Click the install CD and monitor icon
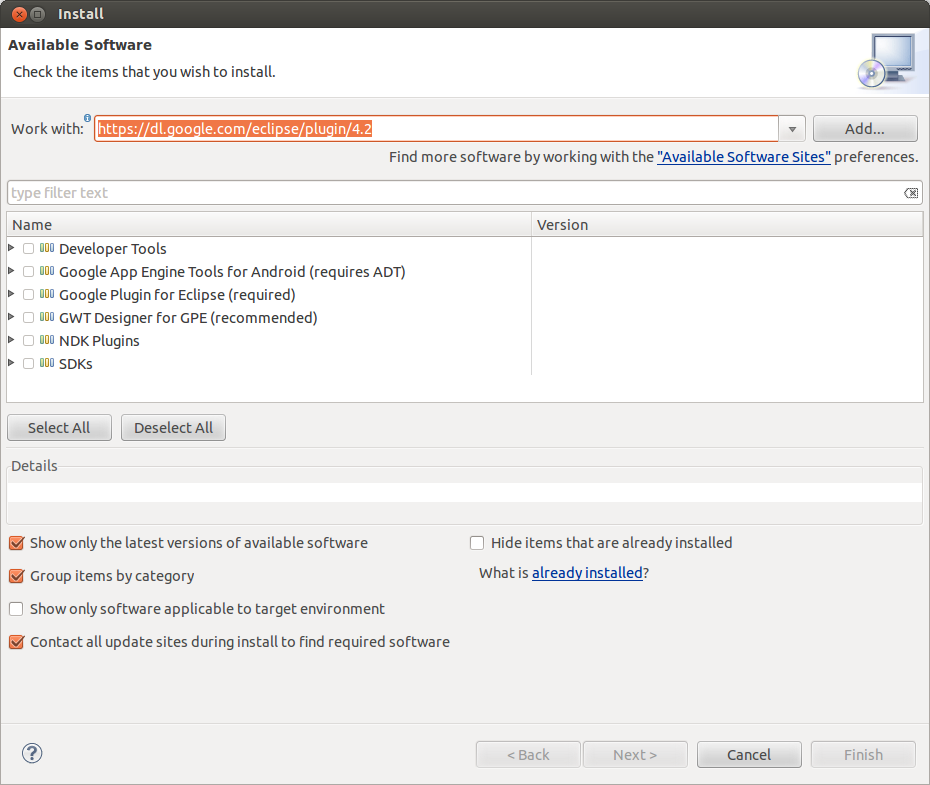930x785 pixels. pyautogui.click(x=885, y=61)
